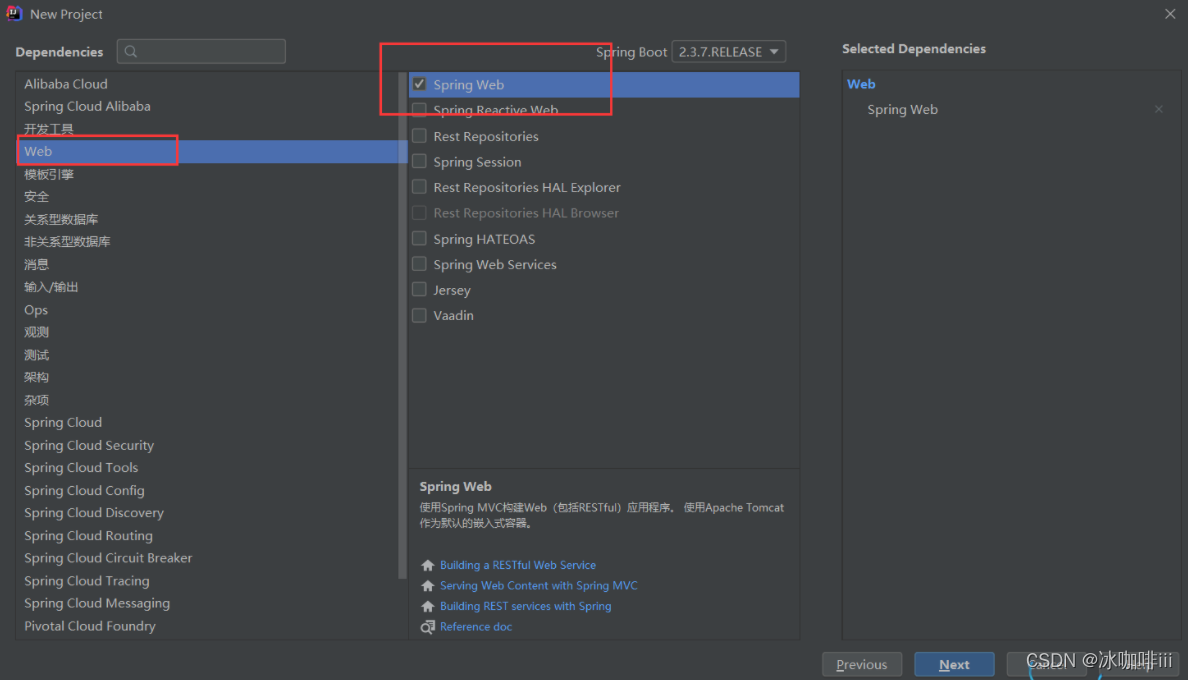Select the 关系型数据库 category
The image size is (1188, 680).
coord(207,220)
